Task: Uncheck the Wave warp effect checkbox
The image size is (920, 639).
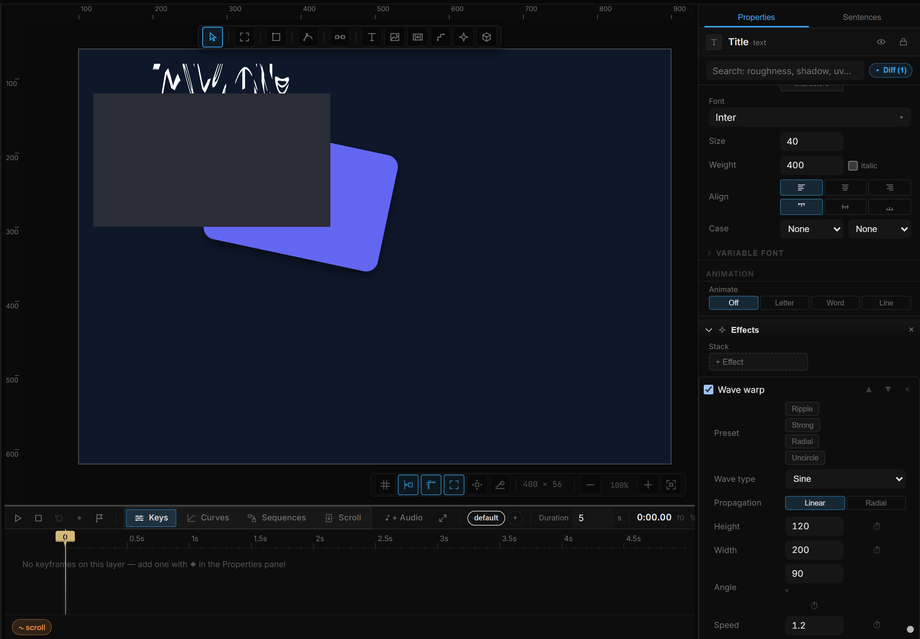Action: (x=709, y=390)
